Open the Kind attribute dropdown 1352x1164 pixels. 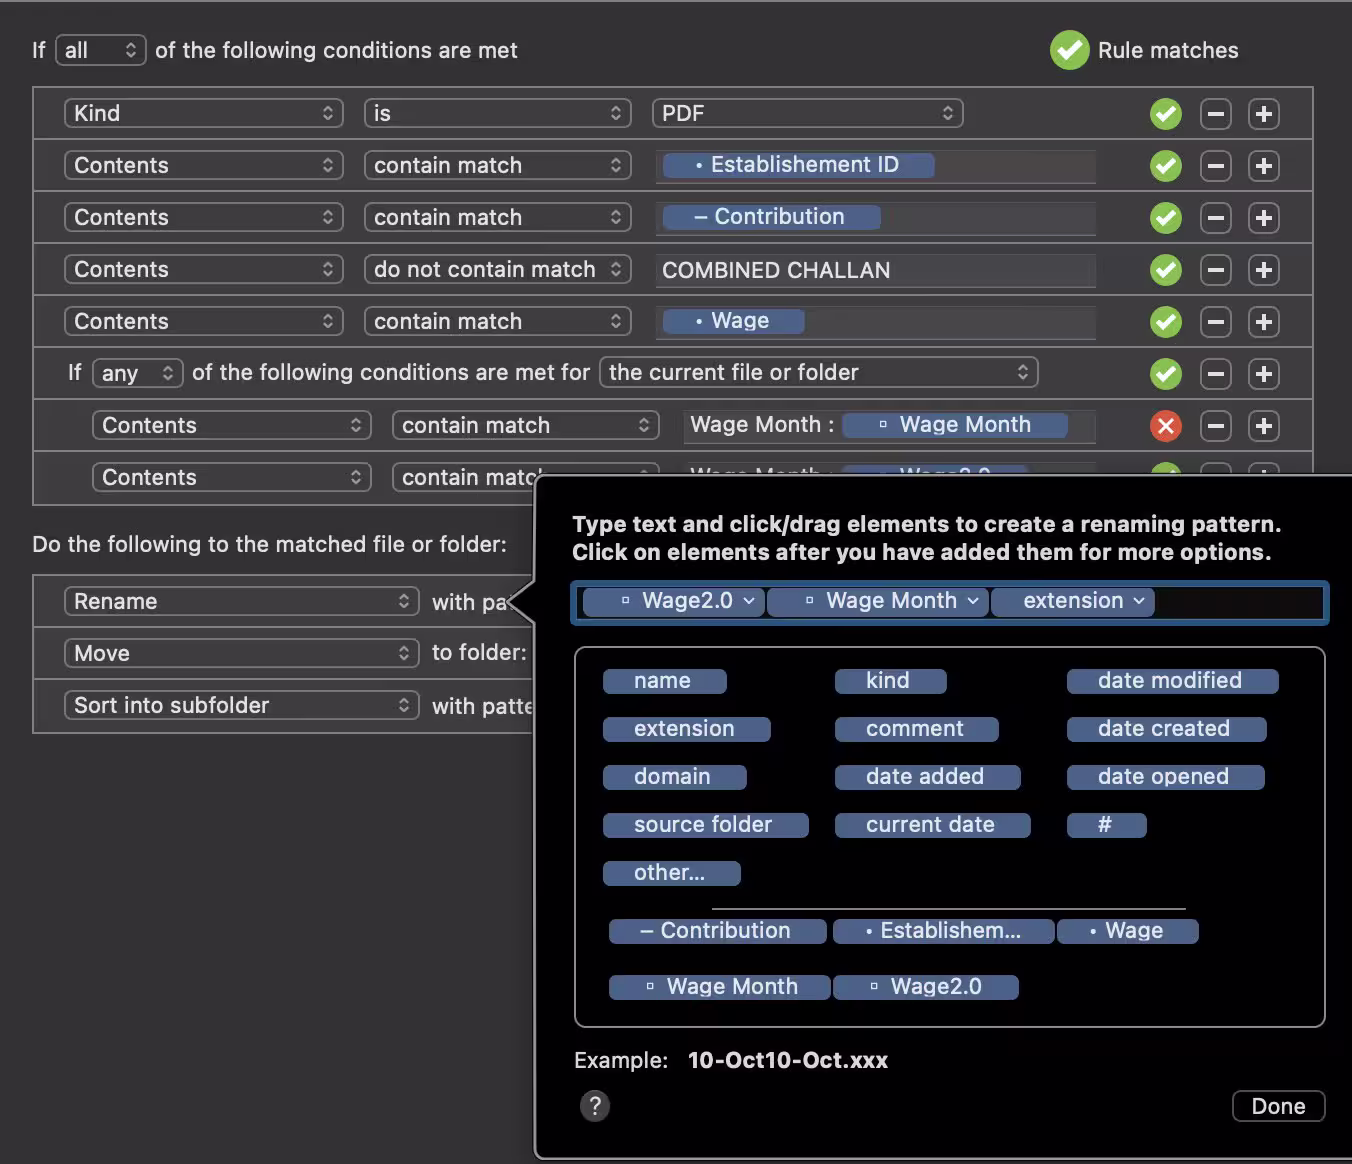(x=204, y=113)
